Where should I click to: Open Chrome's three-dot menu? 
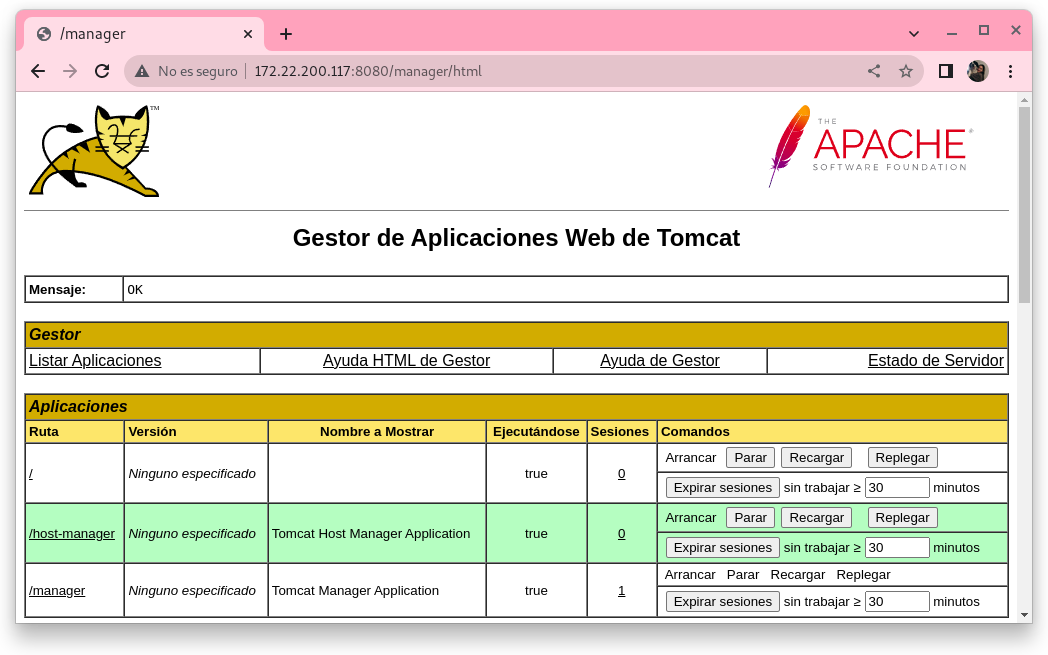tap(1010, 71)
